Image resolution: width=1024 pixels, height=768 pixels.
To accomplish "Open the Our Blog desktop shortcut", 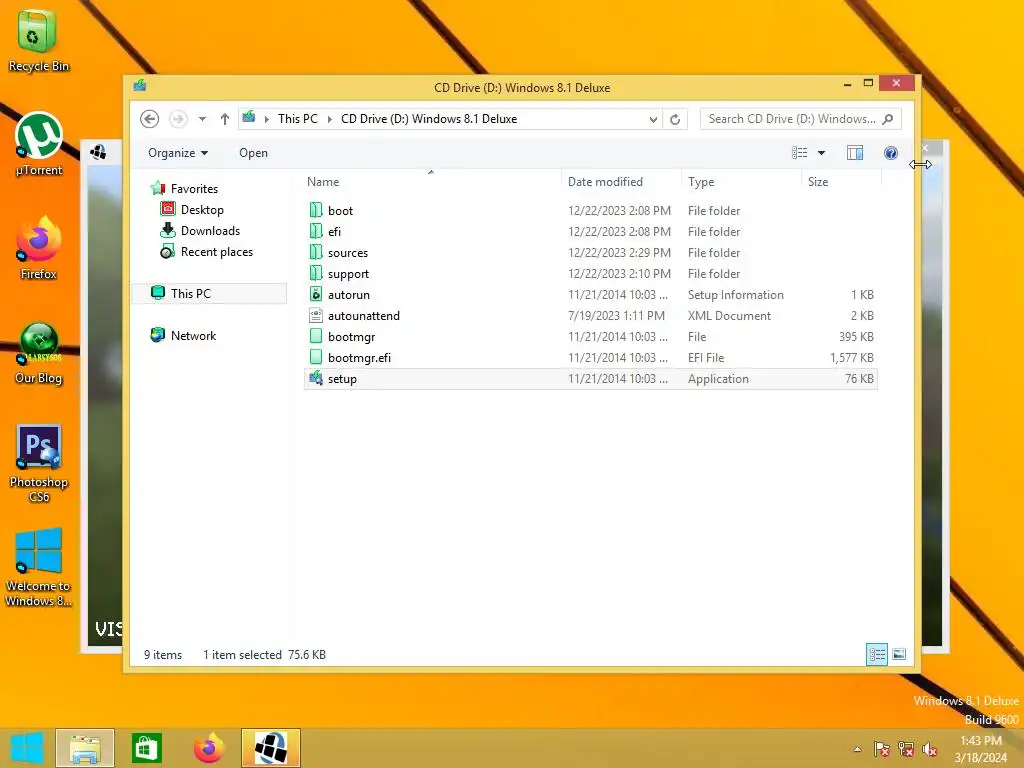I will click(x=39, y=353).
